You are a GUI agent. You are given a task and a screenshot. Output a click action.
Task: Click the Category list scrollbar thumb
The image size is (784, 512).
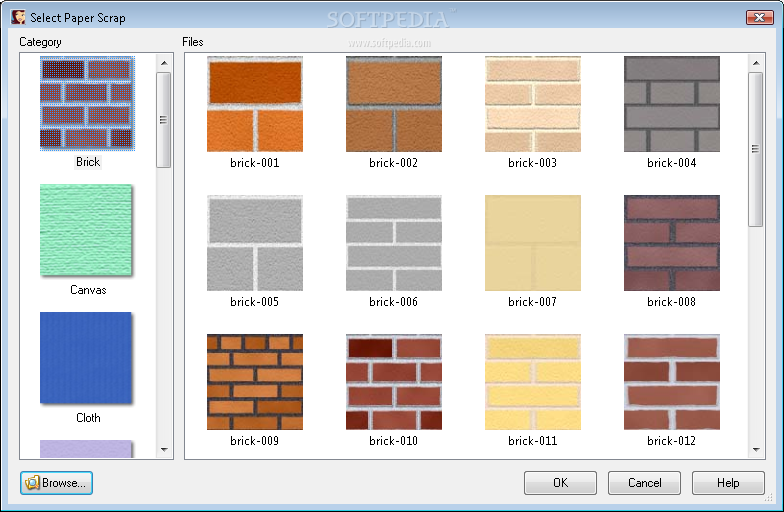164,120
